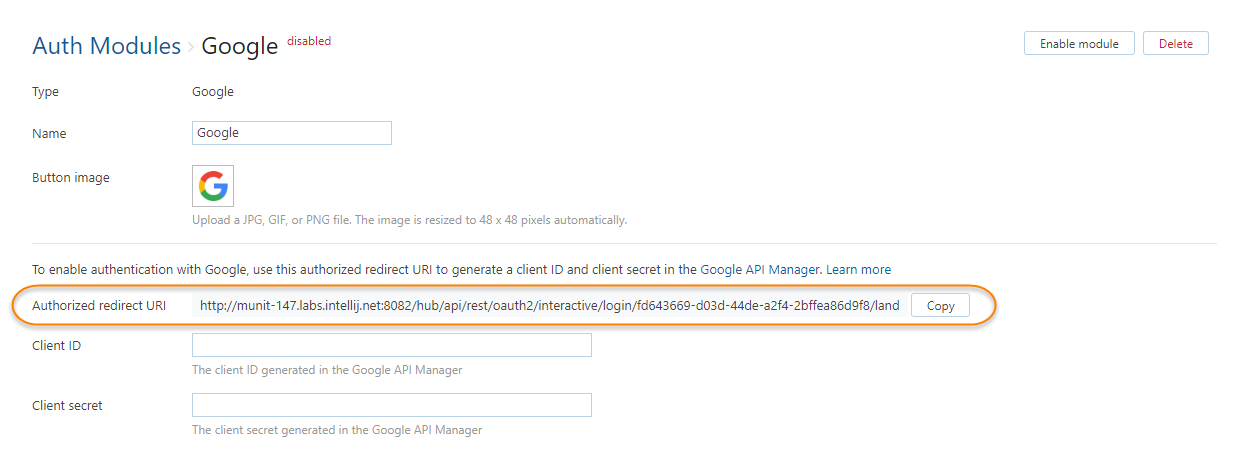Focus the Client ID input box
This screenshot has width=1248, height=449.
pyautogui.click(x=391, y=345)
